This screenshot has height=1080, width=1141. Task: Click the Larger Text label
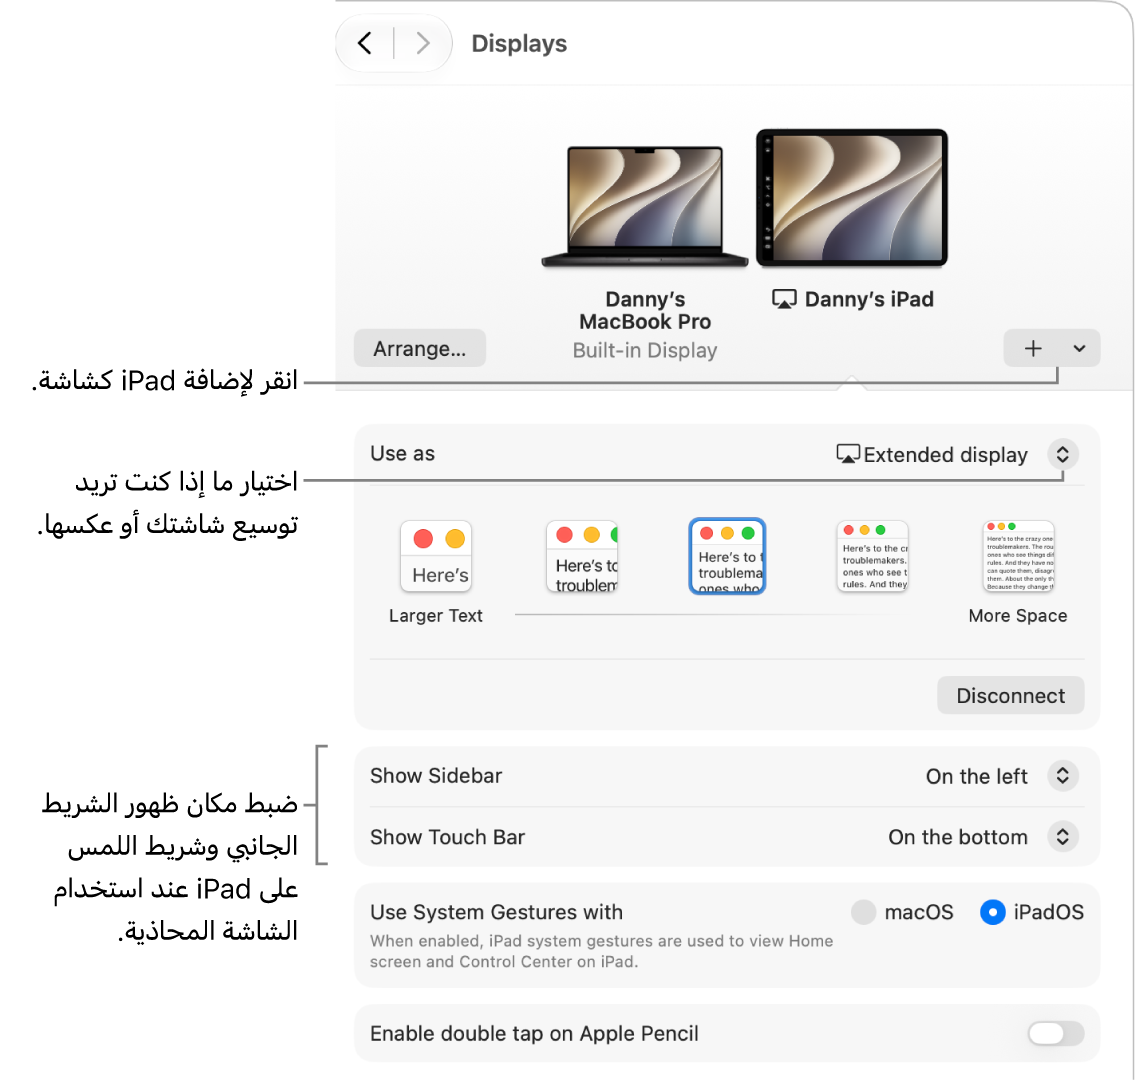point(435,616)
